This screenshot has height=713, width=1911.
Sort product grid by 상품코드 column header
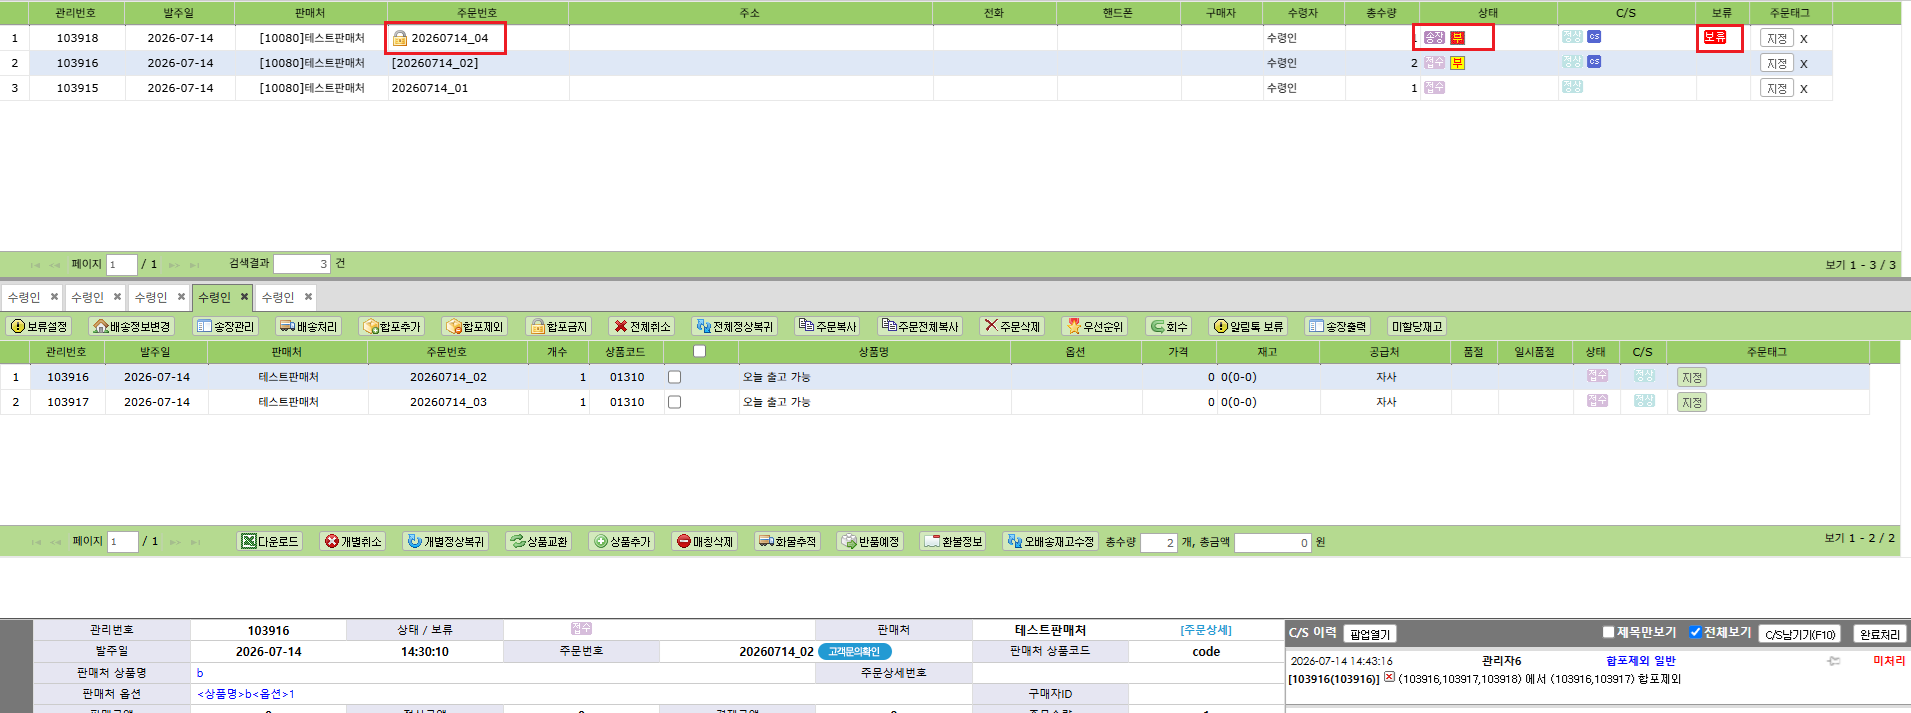point(625,352)
